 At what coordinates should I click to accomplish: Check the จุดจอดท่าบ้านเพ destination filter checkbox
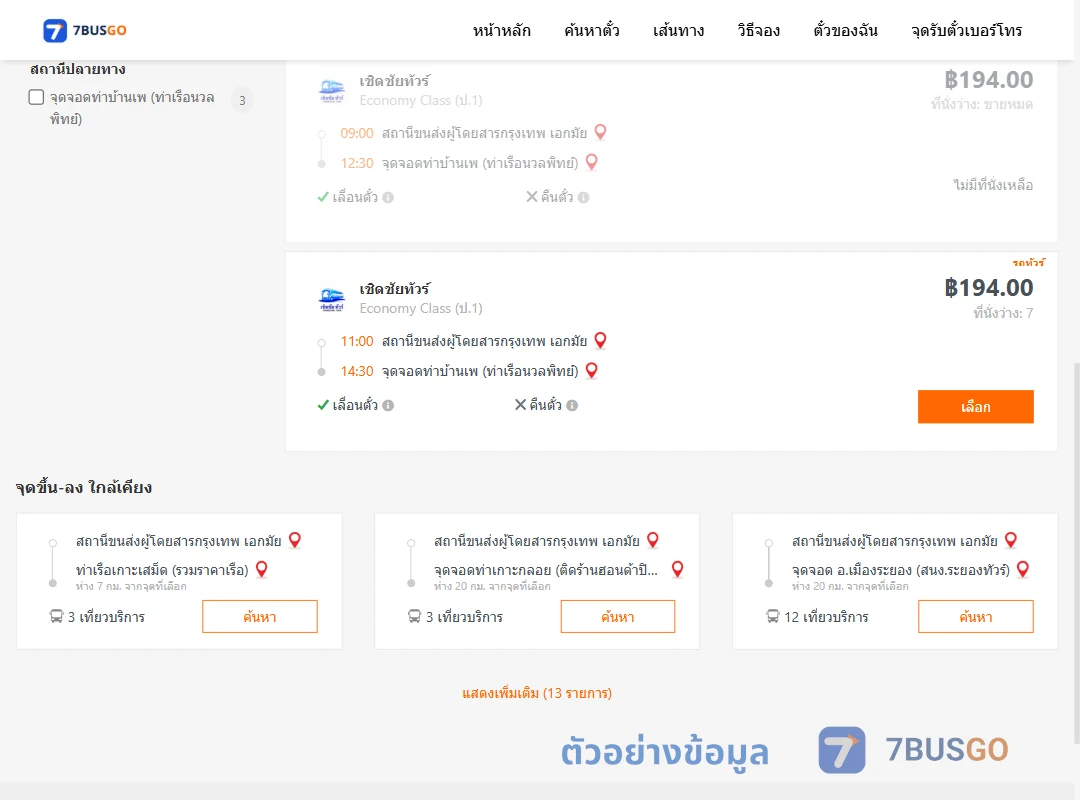[37, 97]
